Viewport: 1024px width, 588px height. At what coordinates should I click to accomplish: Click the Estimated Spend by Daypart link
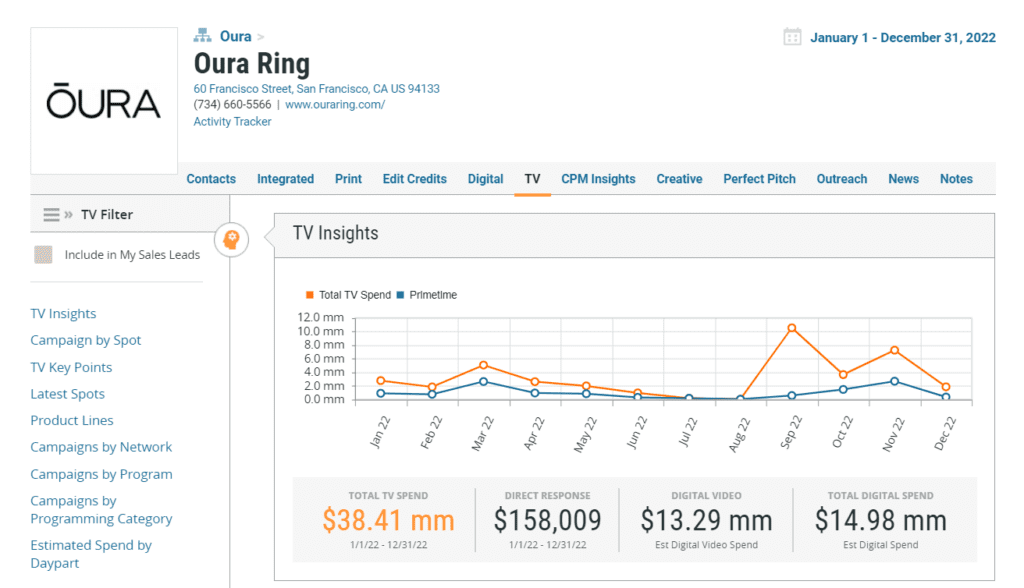[91, 554]
